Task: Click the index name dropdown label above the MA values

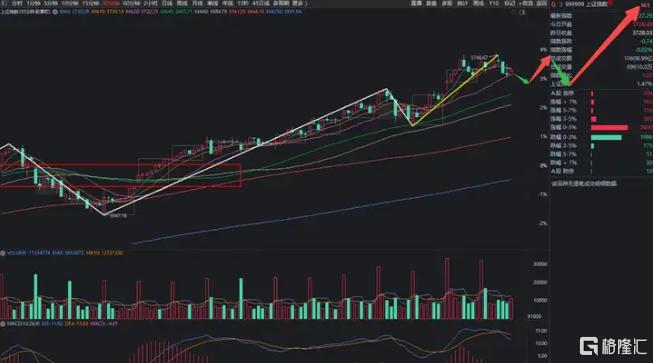Action: (x=26, y=12)
